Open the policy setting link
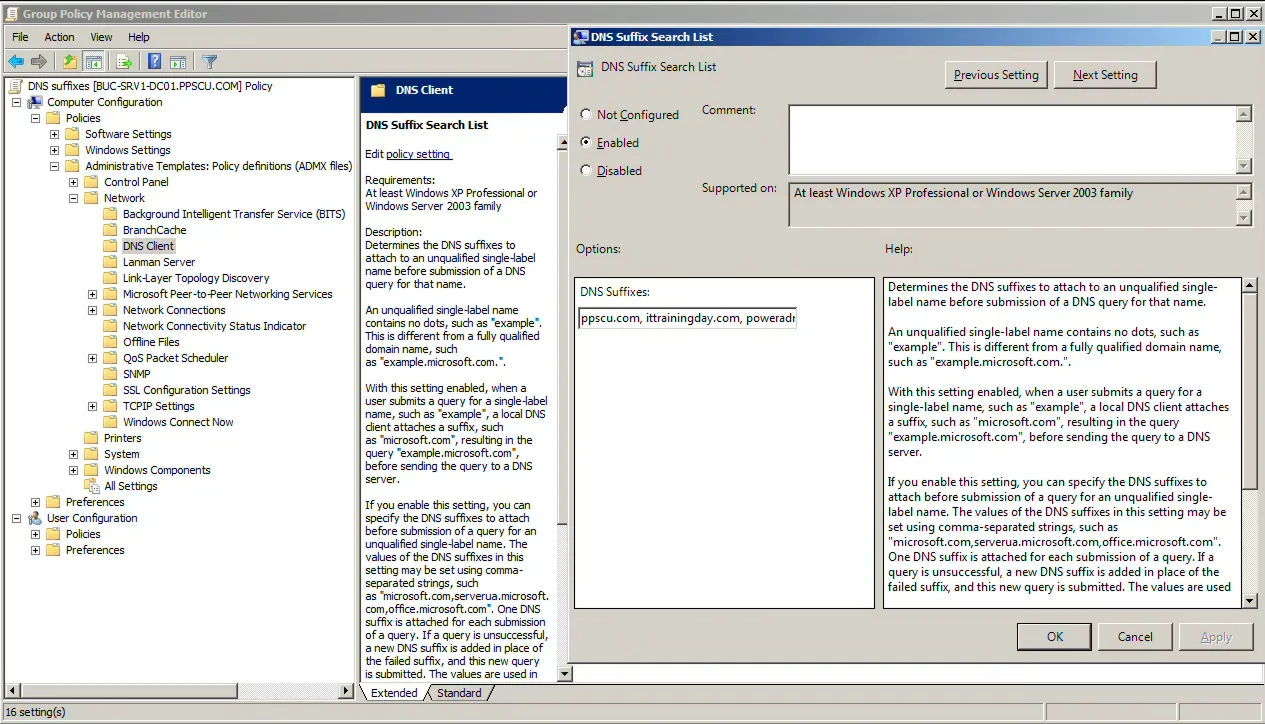Image resolution: width=1265 pixels, height=724 pixels. click(x=418, y=154)
